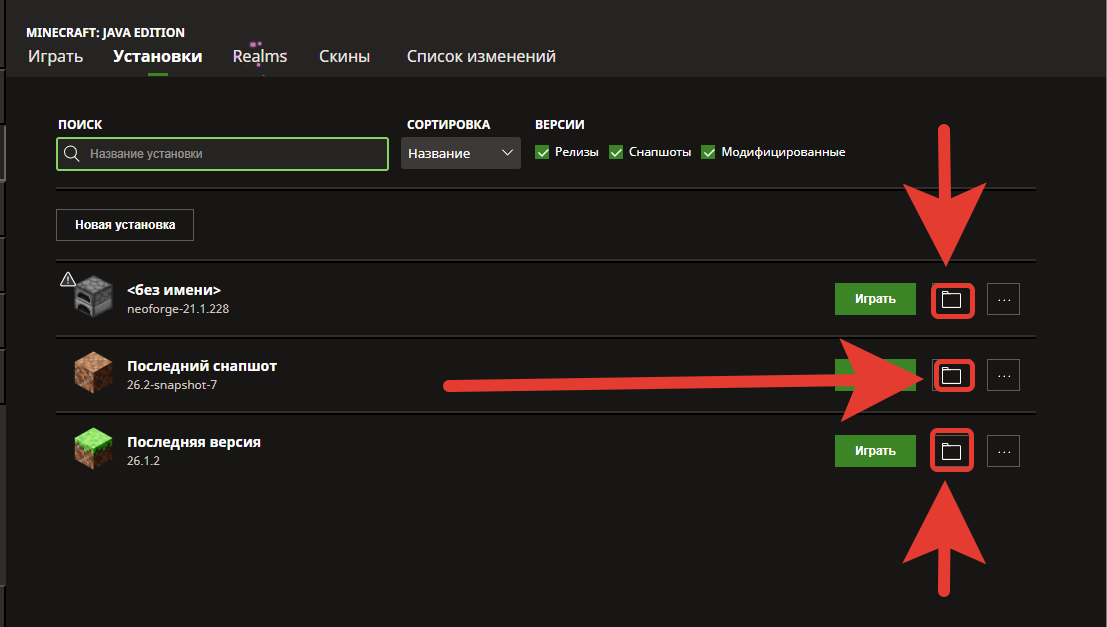The width and height of the screenshot is (1107, 627).
Task: Switch to the Установки tab
Action: pos(157,56)
